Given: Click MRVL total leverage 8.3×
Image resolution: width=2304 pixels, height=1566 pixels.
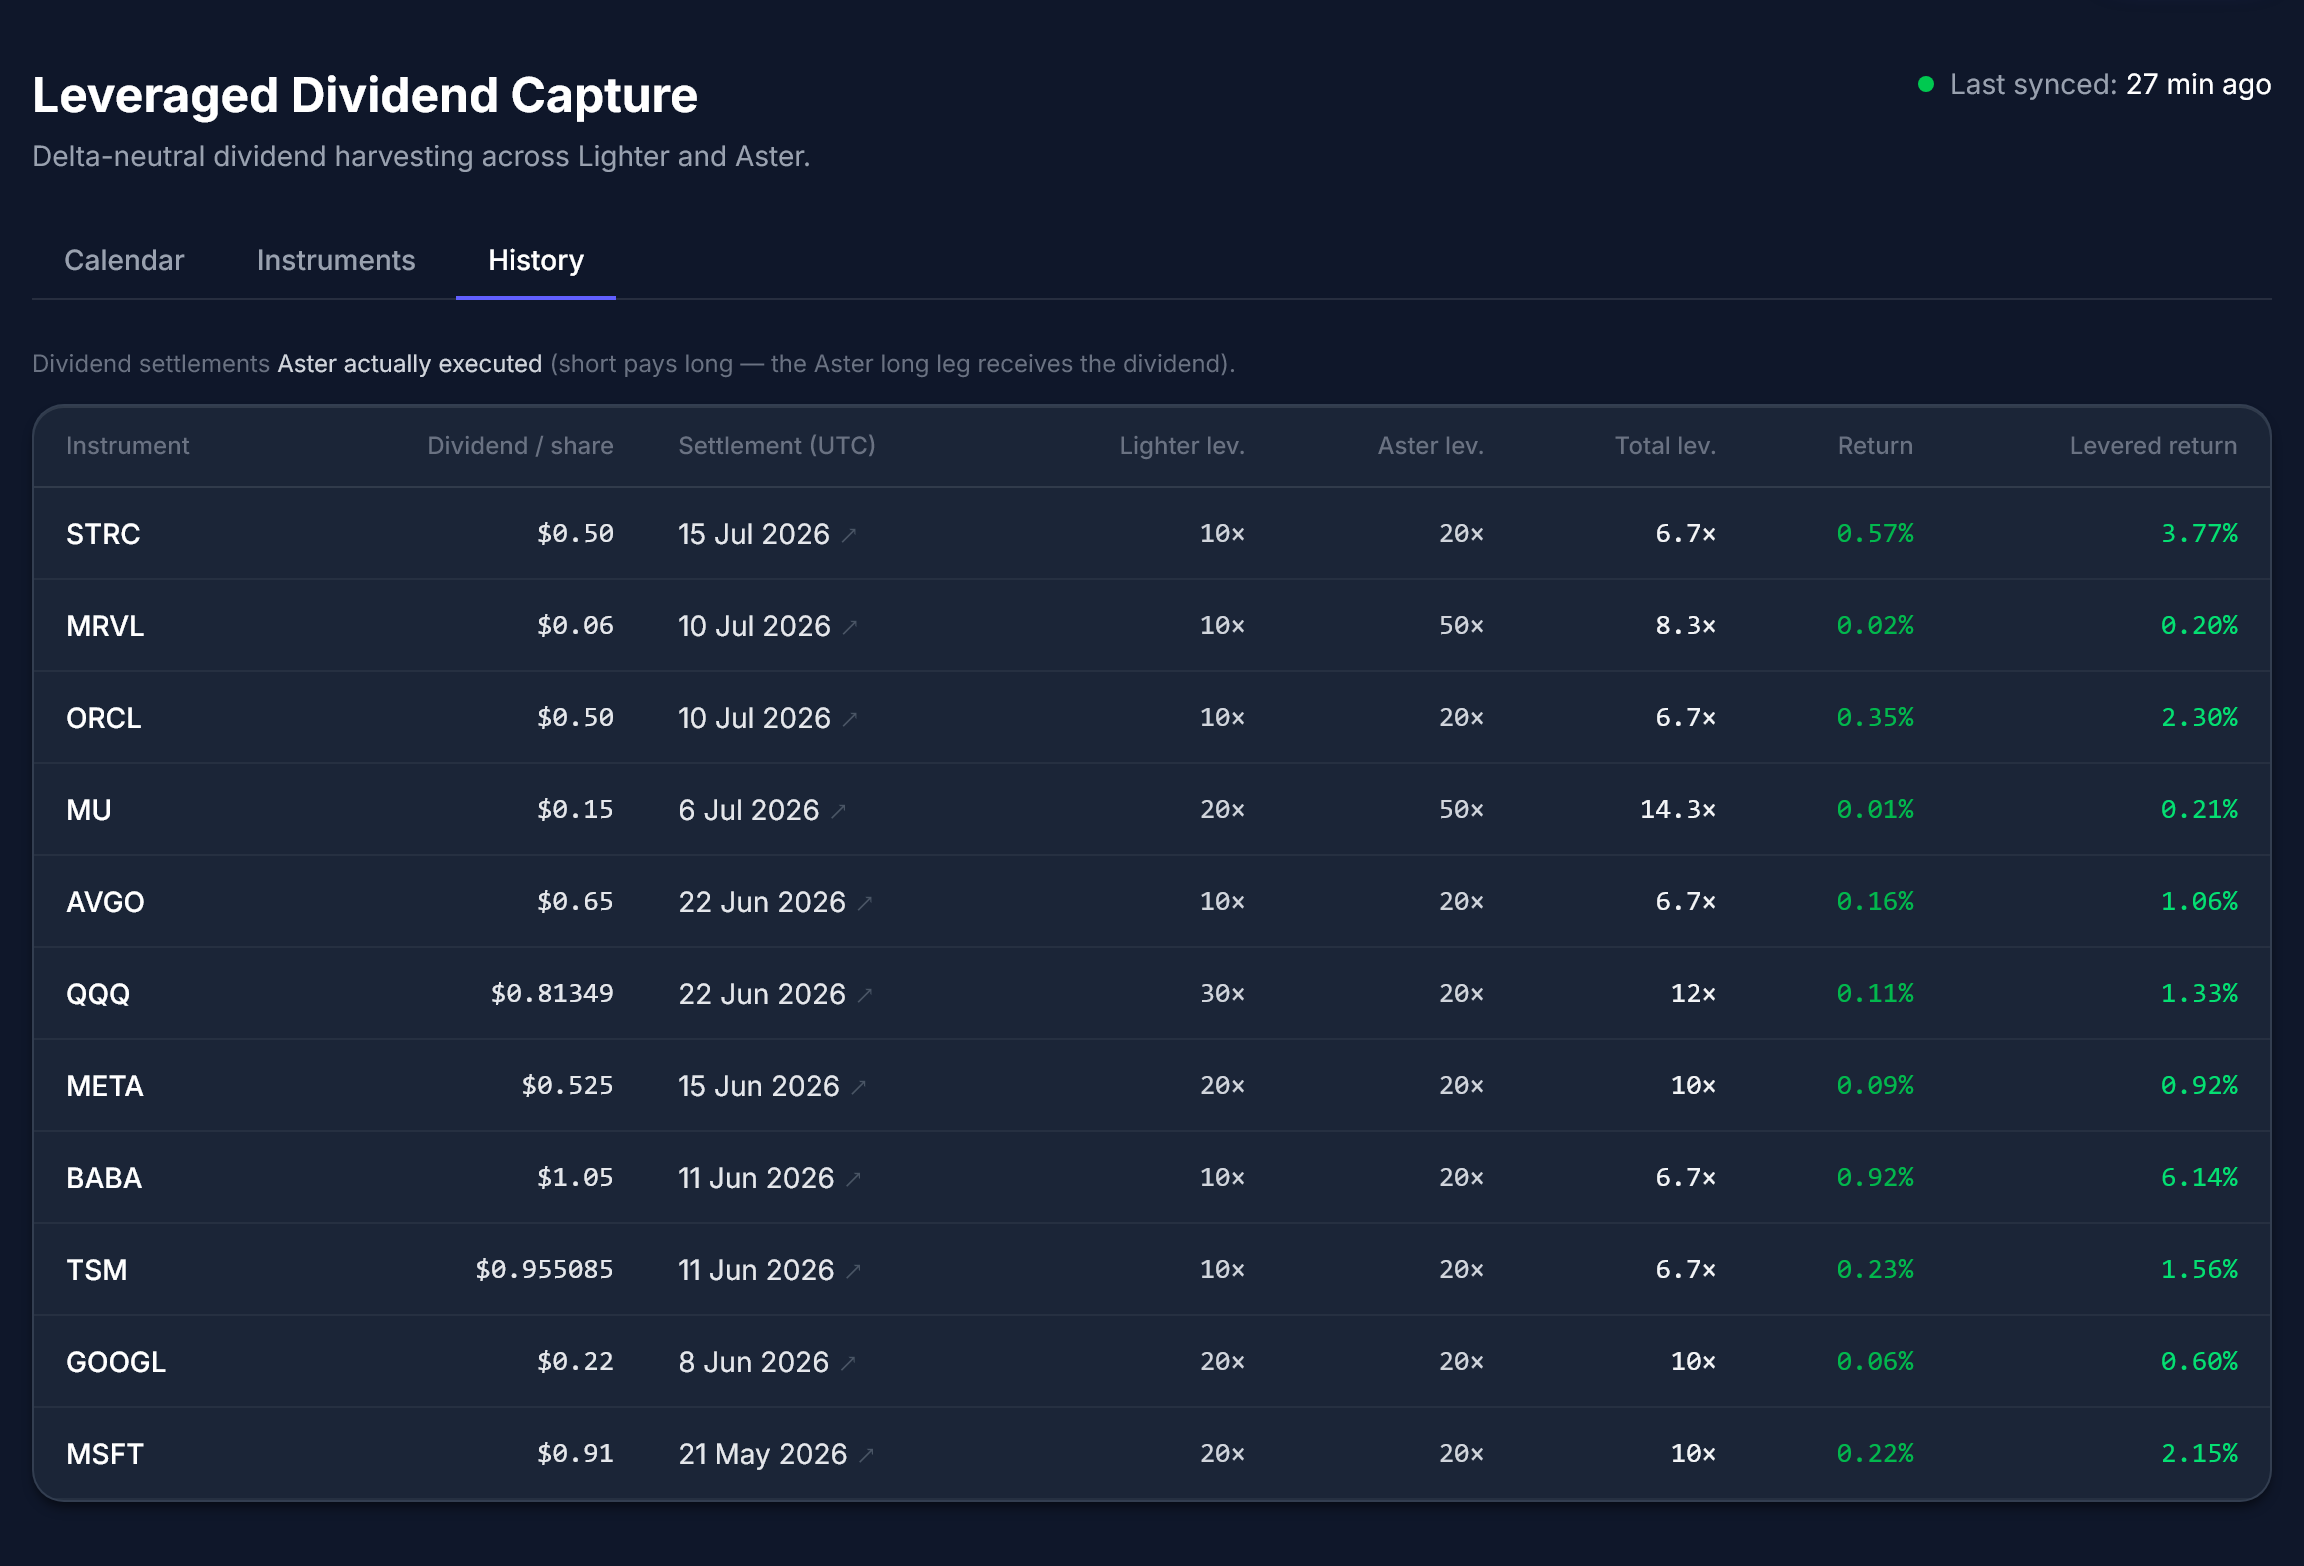Looking at the screenshot, I should pos(1686,625).
